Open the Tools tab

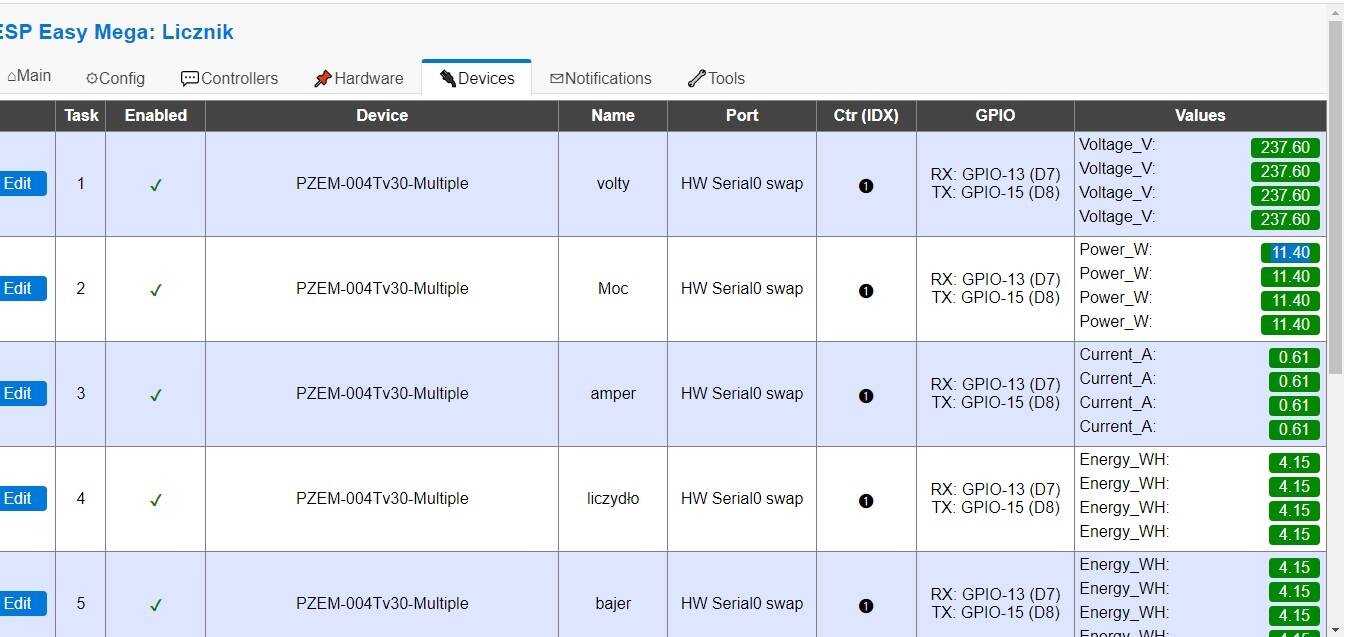pos(716,78)
